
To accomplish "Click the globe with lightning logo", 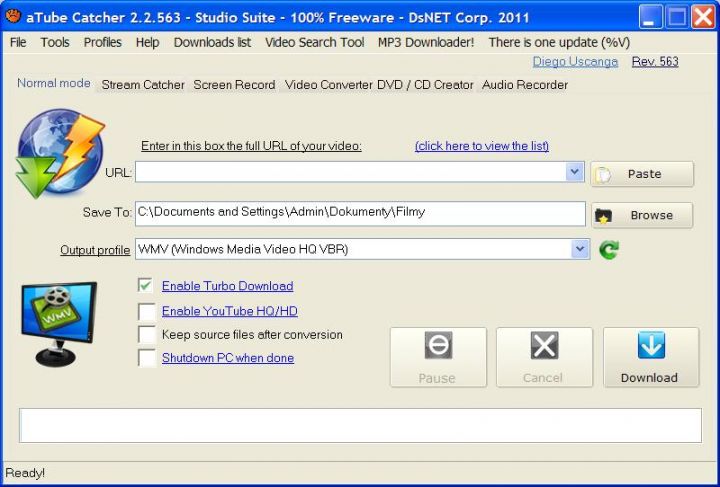I will point(61,153).
